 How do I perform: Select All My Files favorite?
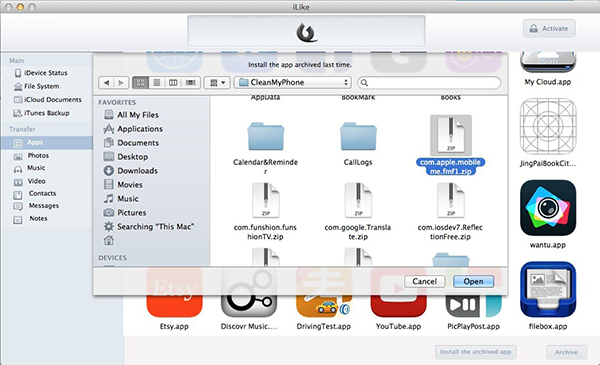(x=131, y=115)
